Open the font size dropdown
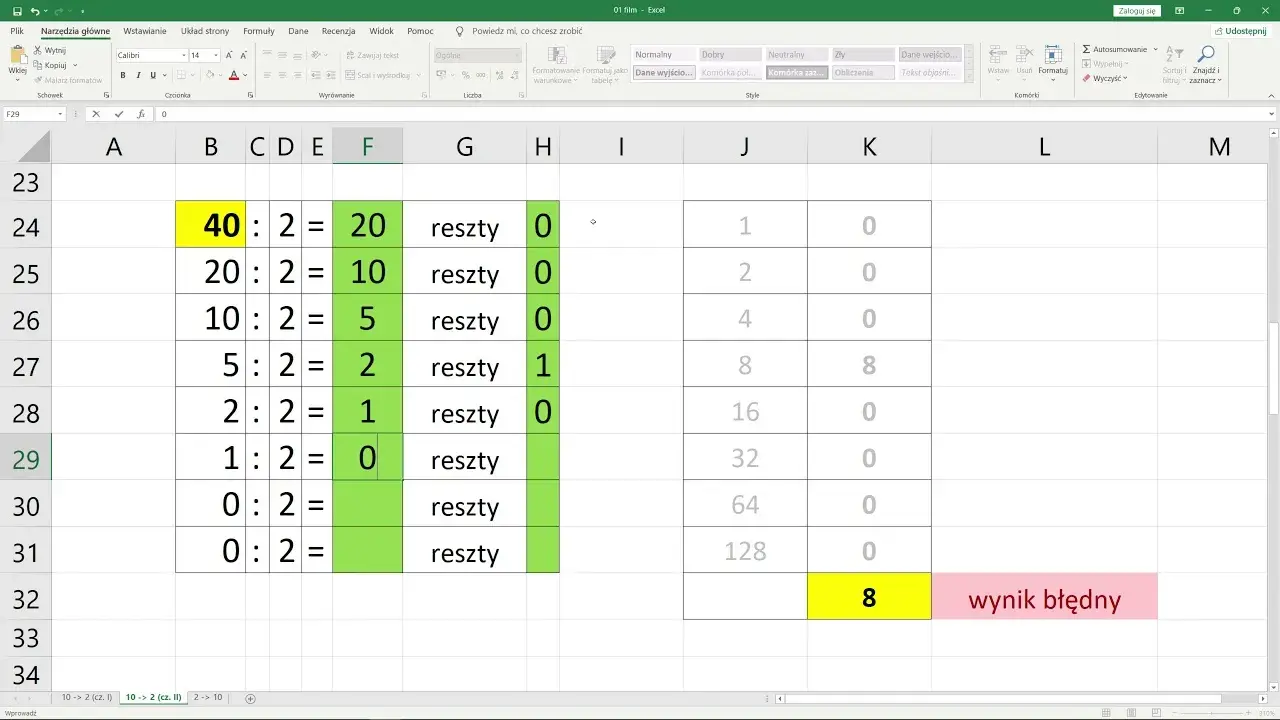 tap(216, 55)
